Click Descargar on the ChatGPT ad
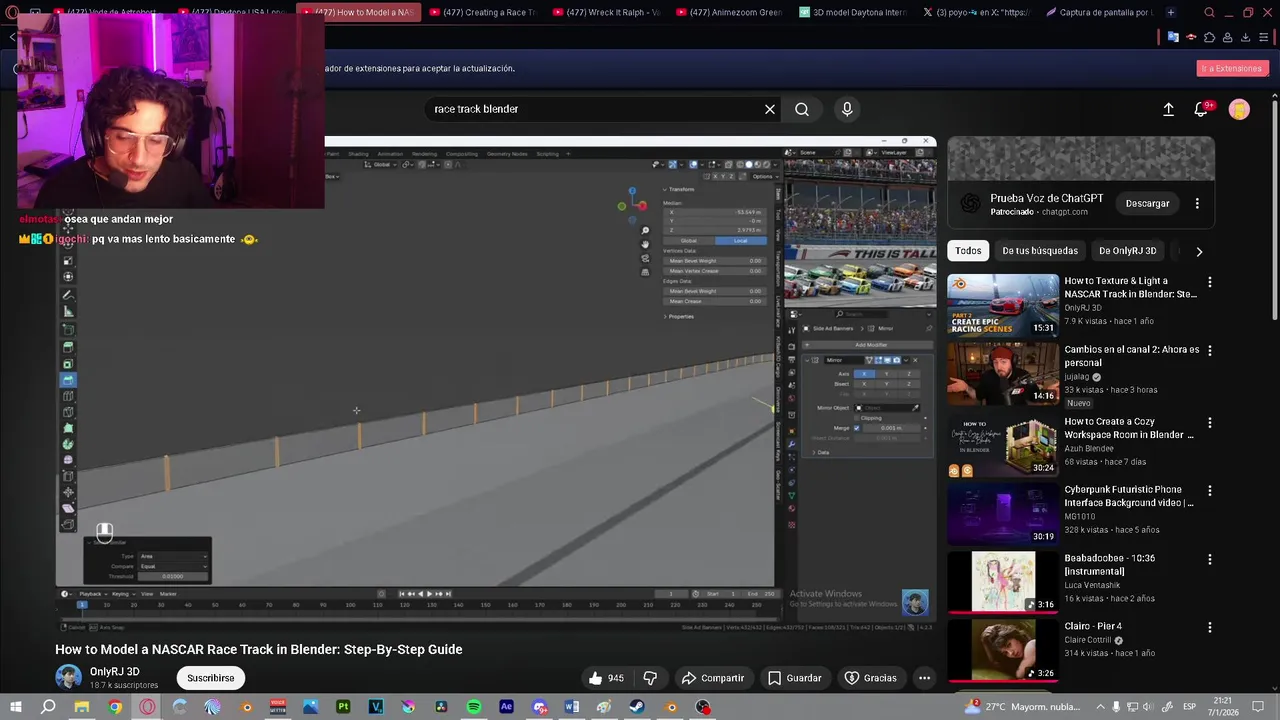The height and width of the screenshot is (720, 1280). coord(1147,203)
